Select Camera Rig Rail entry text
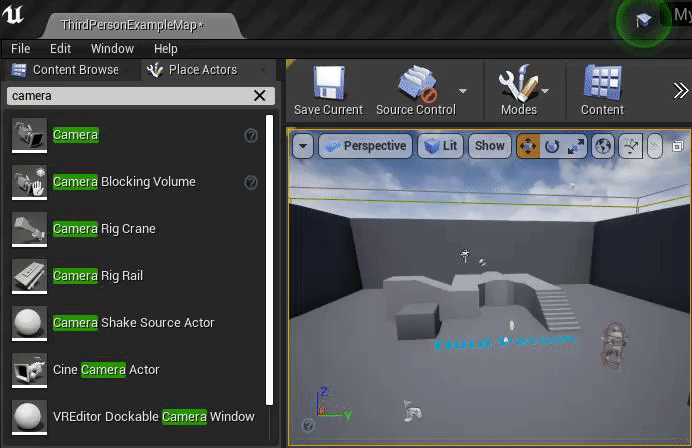The height and width of the screenshot is (448, 692). [x=98, y=276]
